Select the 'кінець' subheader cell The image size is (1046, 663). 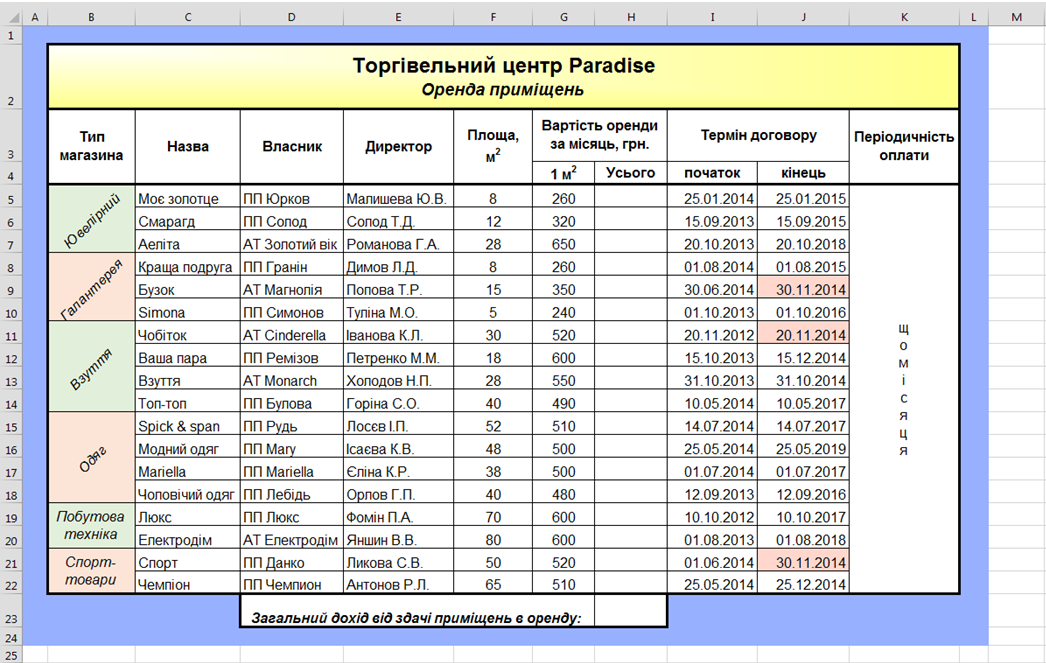(x=803, y=173)
